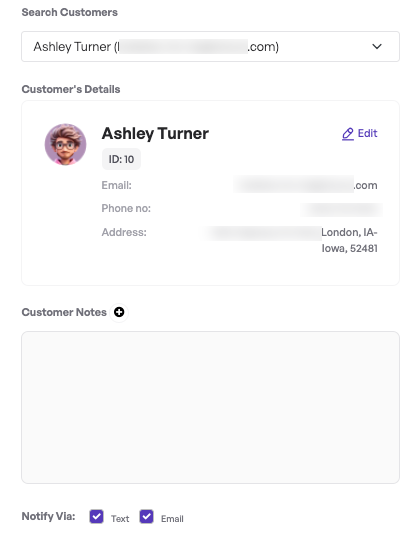Toggle the Email notification checkbox
Viewport: 415px width, 542px height.
[147, 517]
